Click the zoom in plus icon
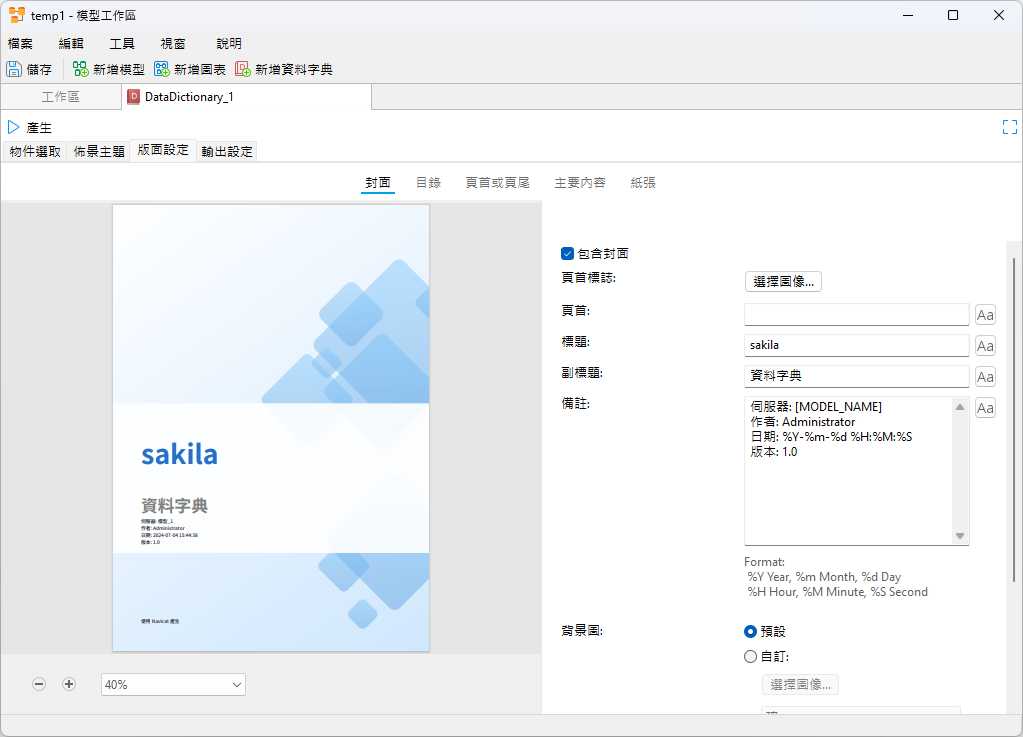This screenshot has width=1023, height=737. (x=69, y=684)
